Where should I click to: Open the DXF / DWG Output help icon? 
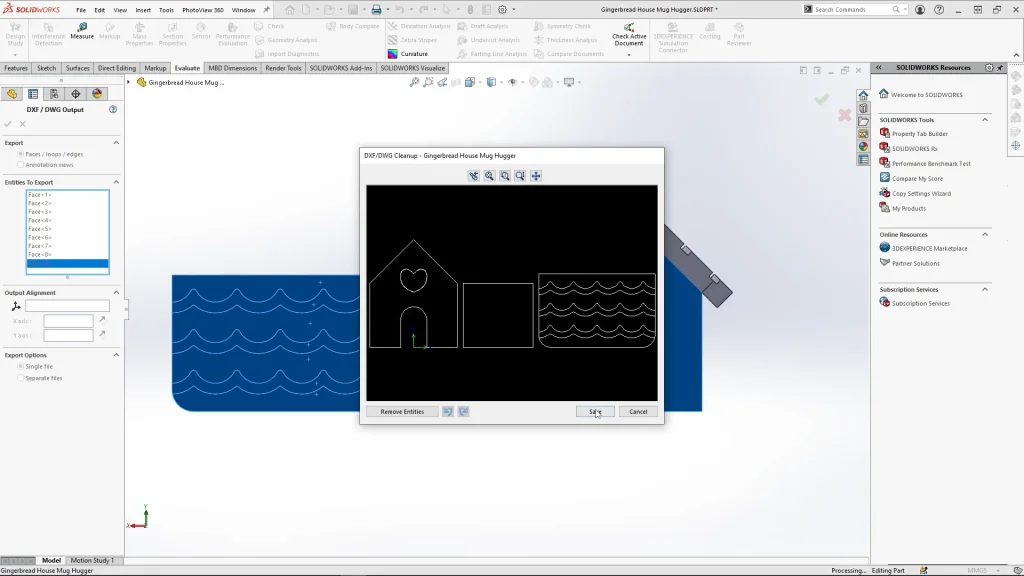[x=113, y=109]
